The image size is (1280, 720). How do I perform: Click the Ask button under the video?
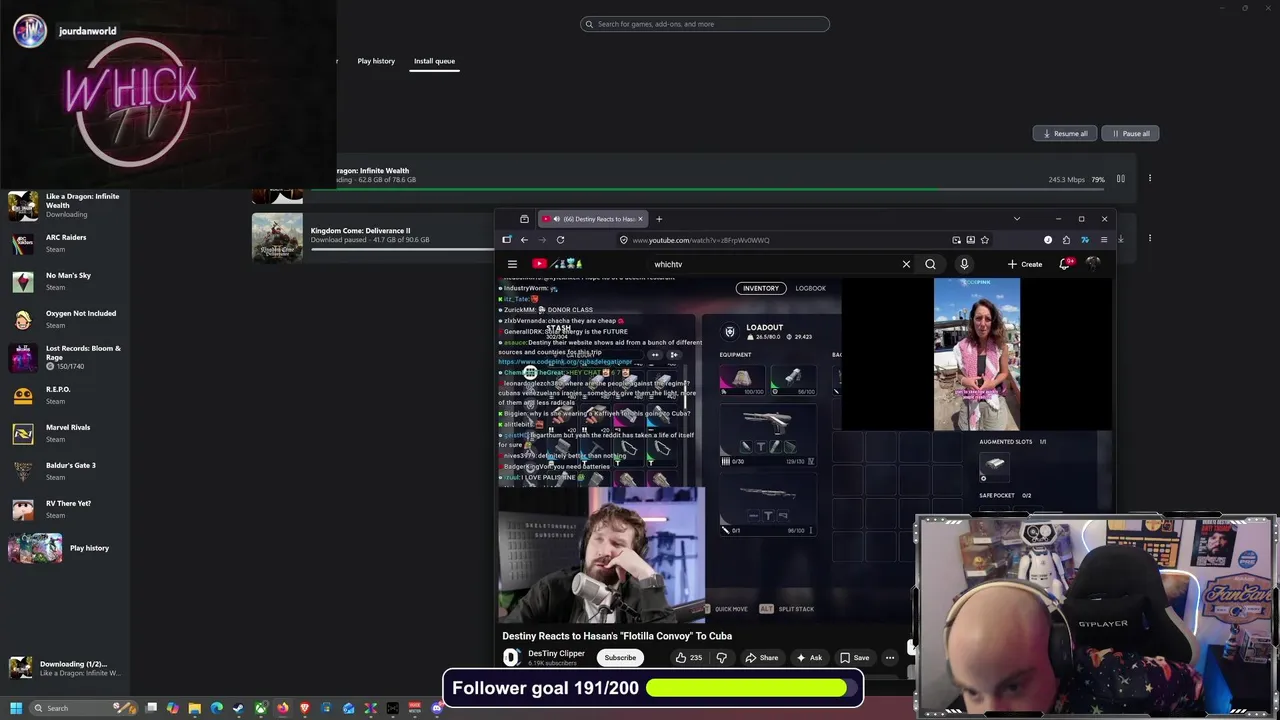tap(809, 657)
